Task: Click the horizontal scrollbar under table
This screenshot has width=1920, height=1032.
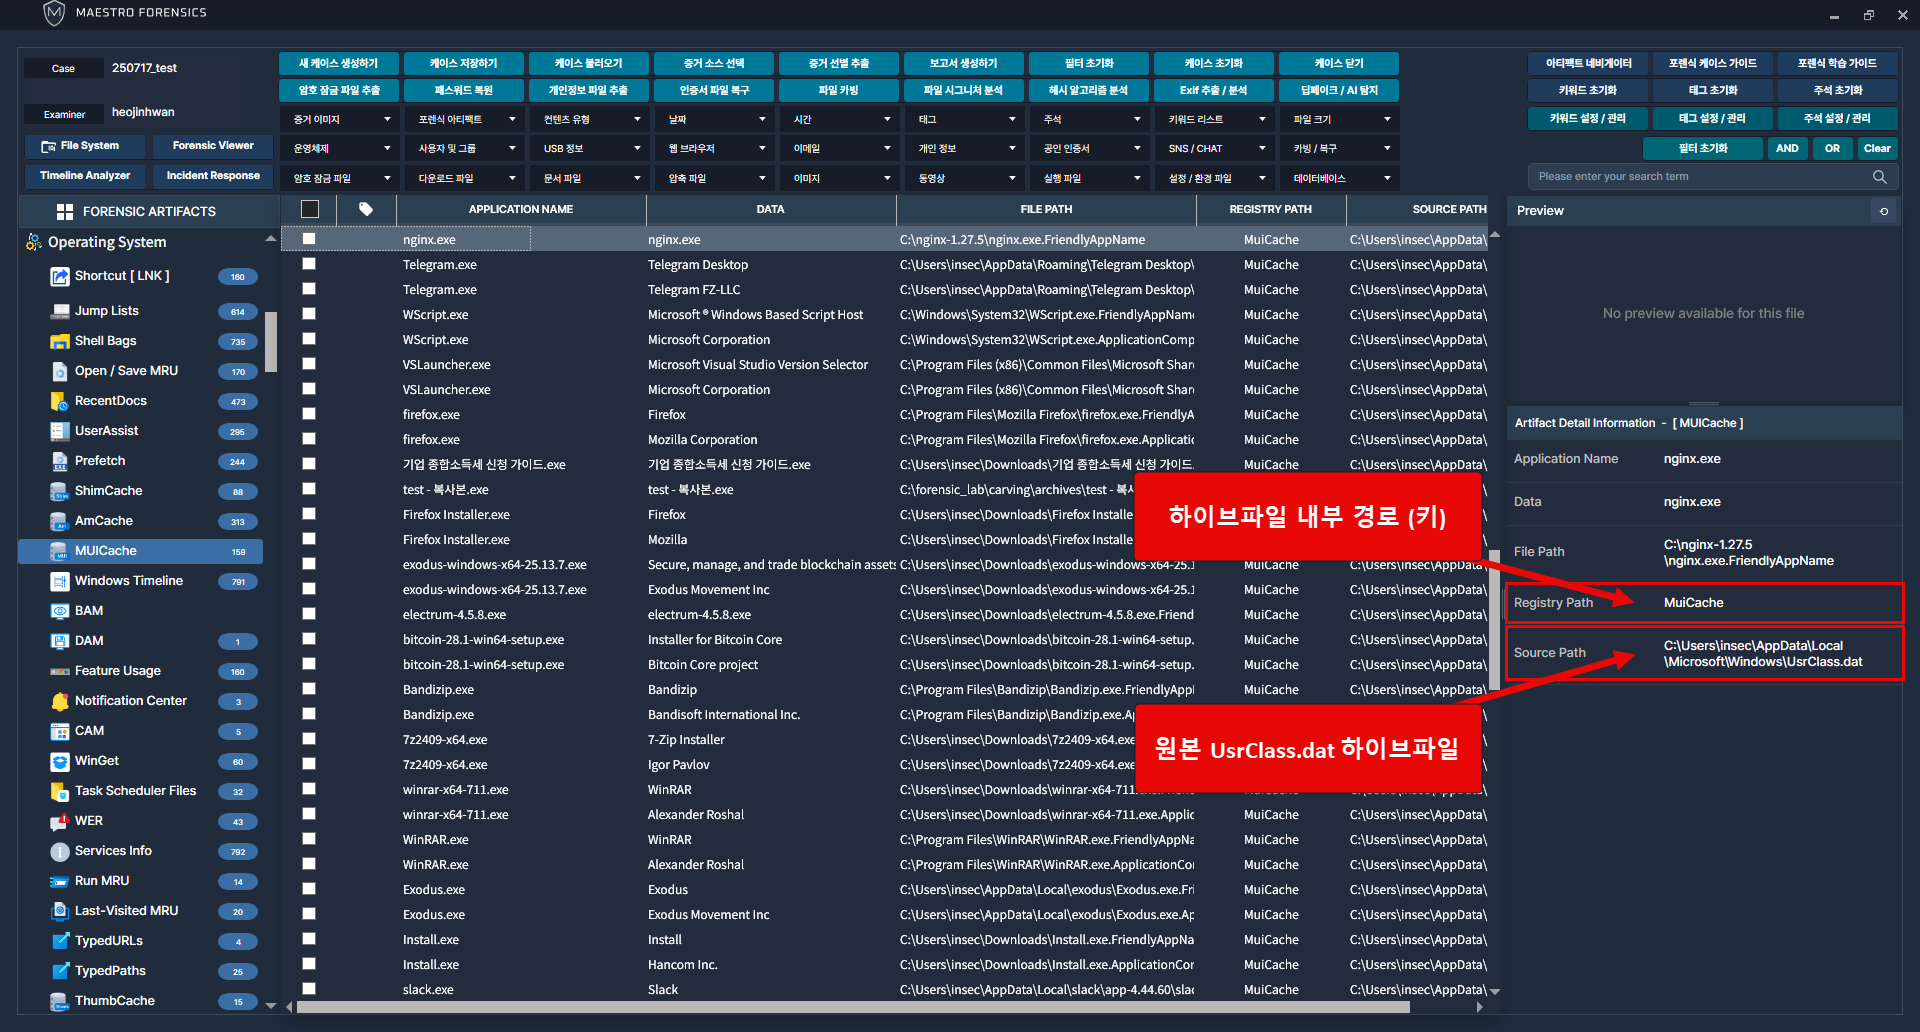Action: (x=850, y=1007)
